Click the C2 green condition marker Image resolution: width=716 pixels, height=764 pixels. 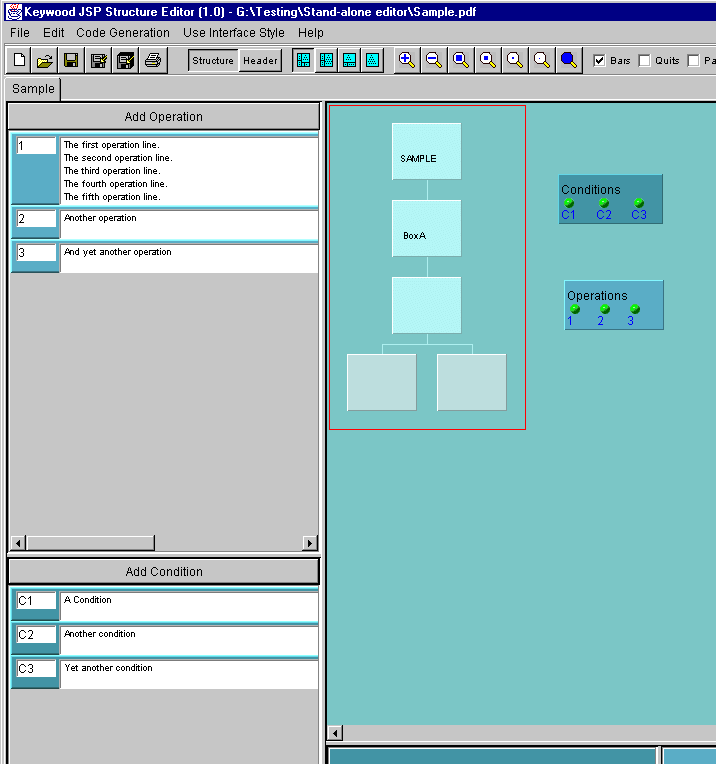point(604,203)
